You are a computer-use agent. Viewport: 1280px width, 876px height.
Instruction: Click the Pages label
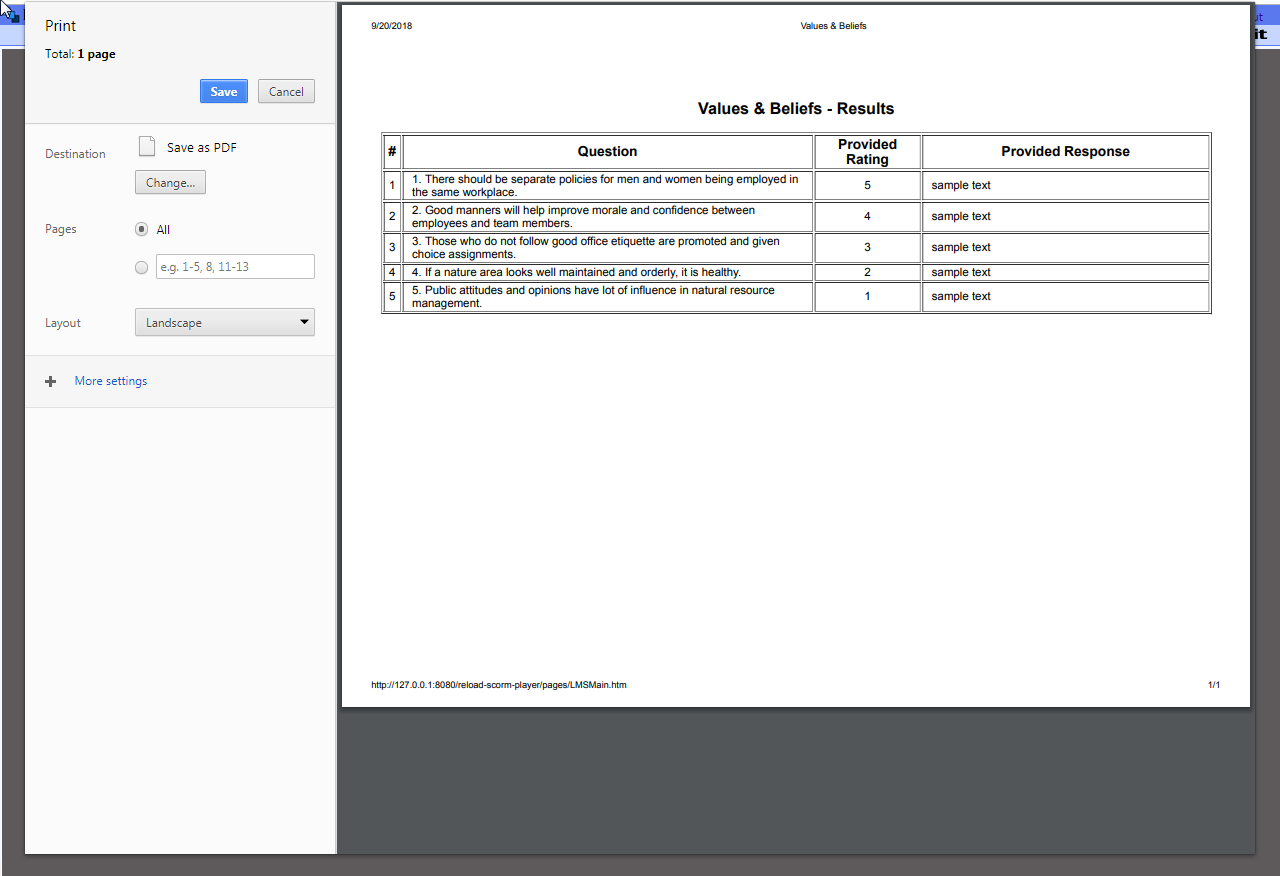(61, 229)
